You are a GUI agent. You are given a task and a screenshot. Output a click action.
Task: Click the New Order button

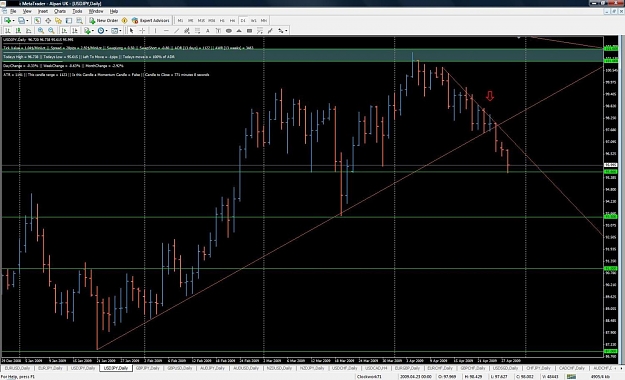(103, 20)
